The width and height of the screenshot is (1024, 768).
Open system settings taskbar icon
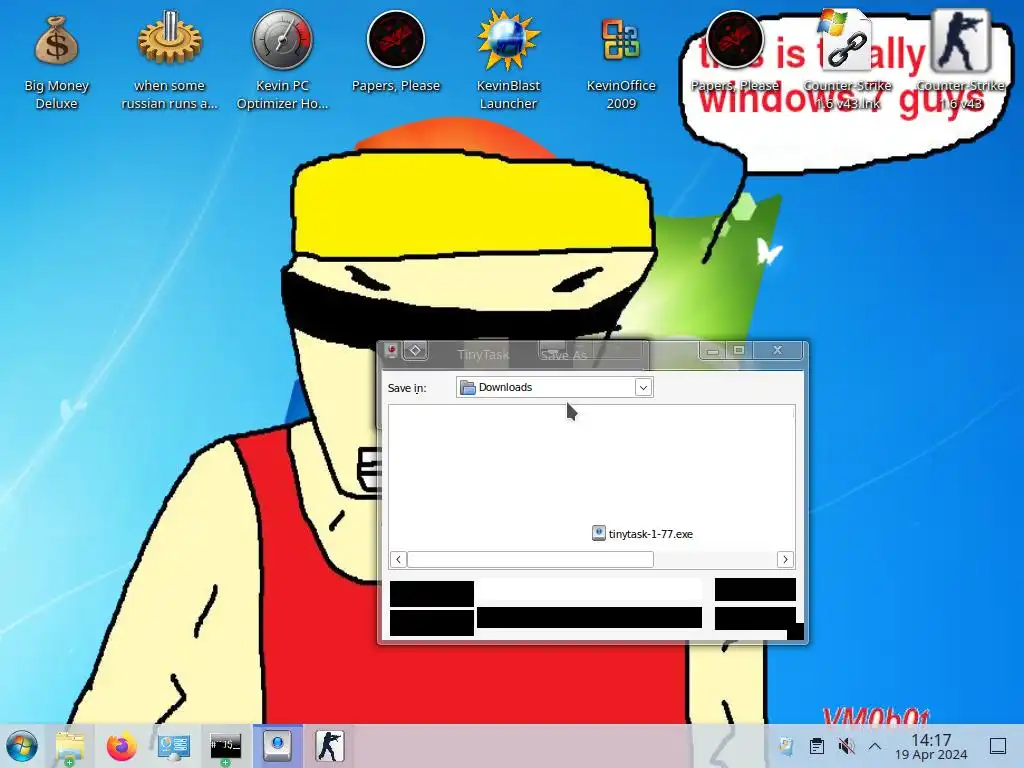click(174, 746)
